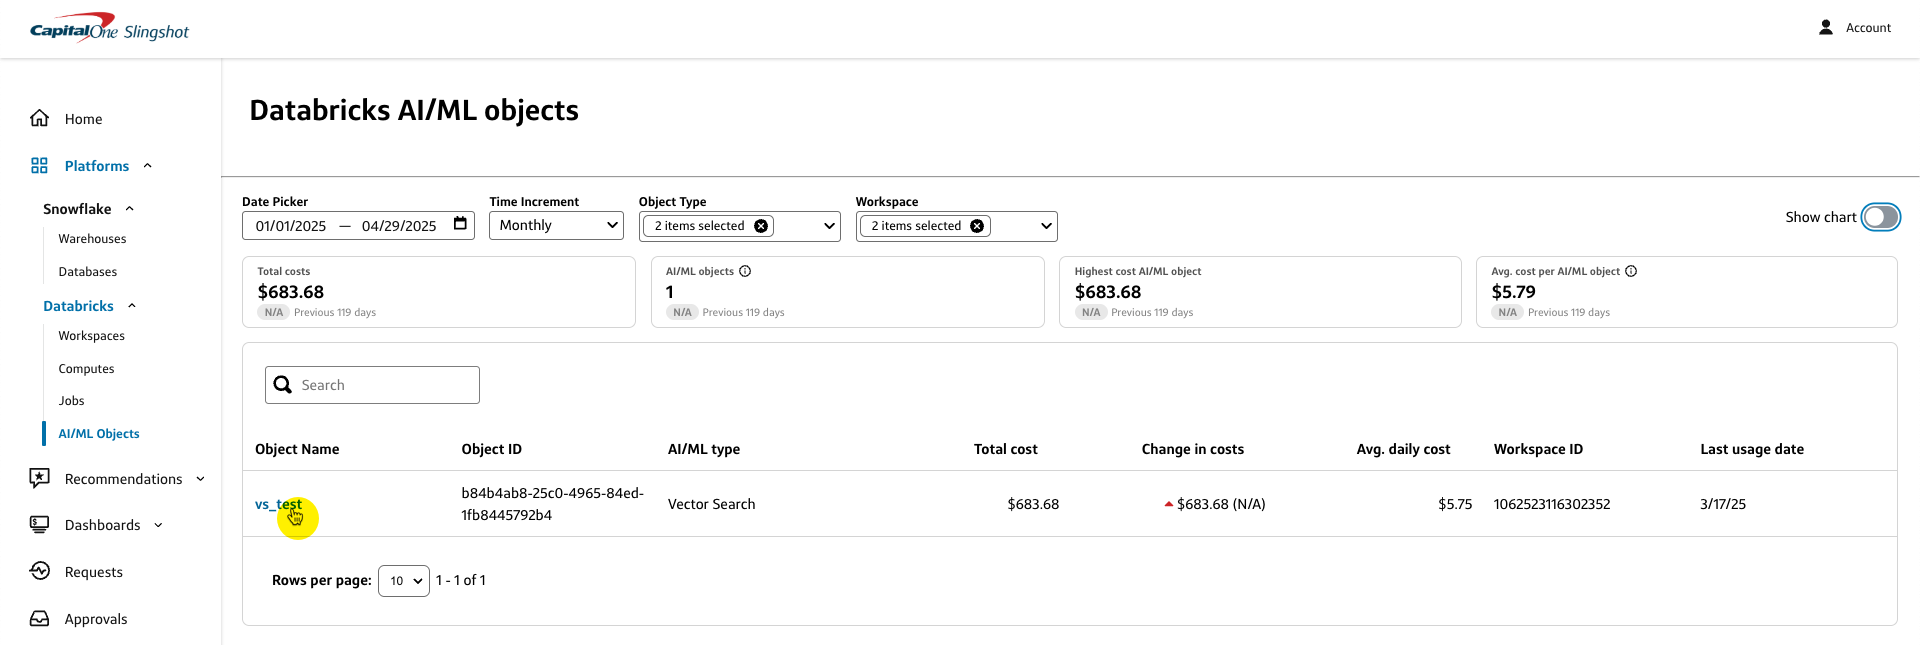Sort by Avg. daily cost column header
Screen dimensions: 1920x645
pos(1403,449)
